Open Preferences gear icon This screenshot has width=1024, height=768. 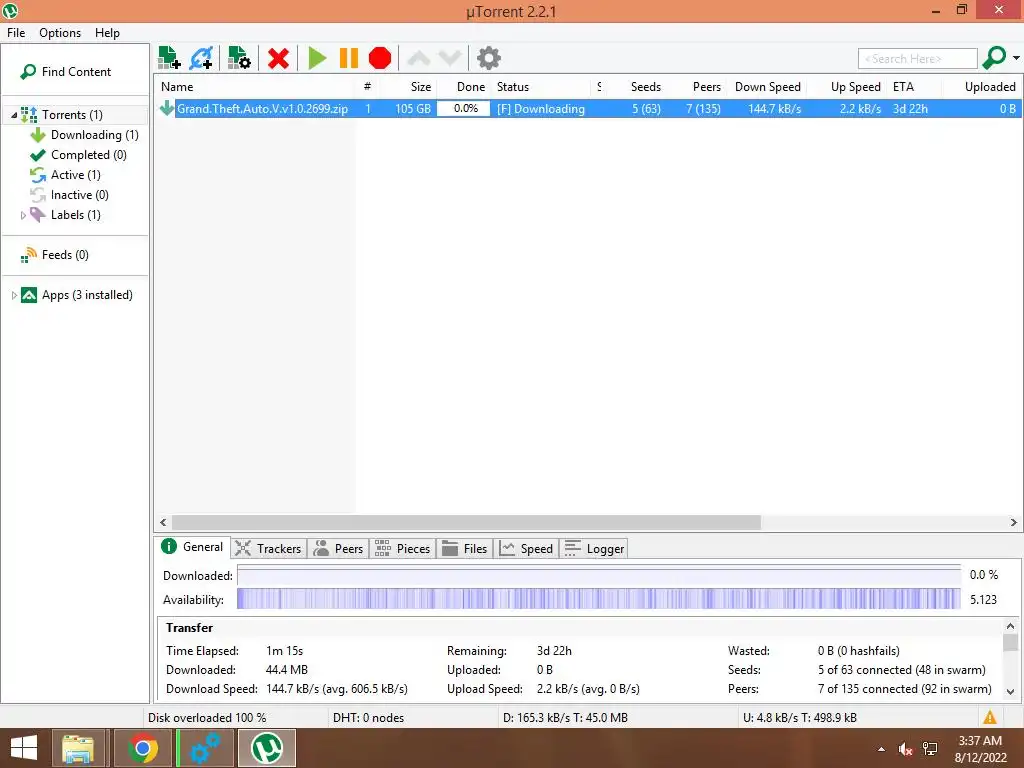(x=488, y=58)
